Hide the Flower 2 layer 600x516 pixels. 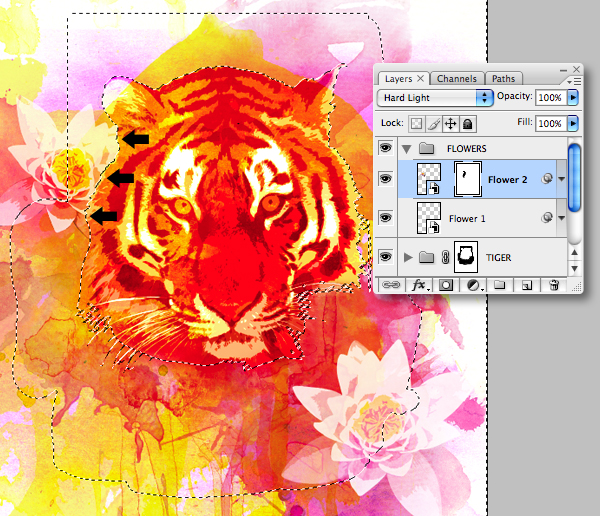coord(386,179)
